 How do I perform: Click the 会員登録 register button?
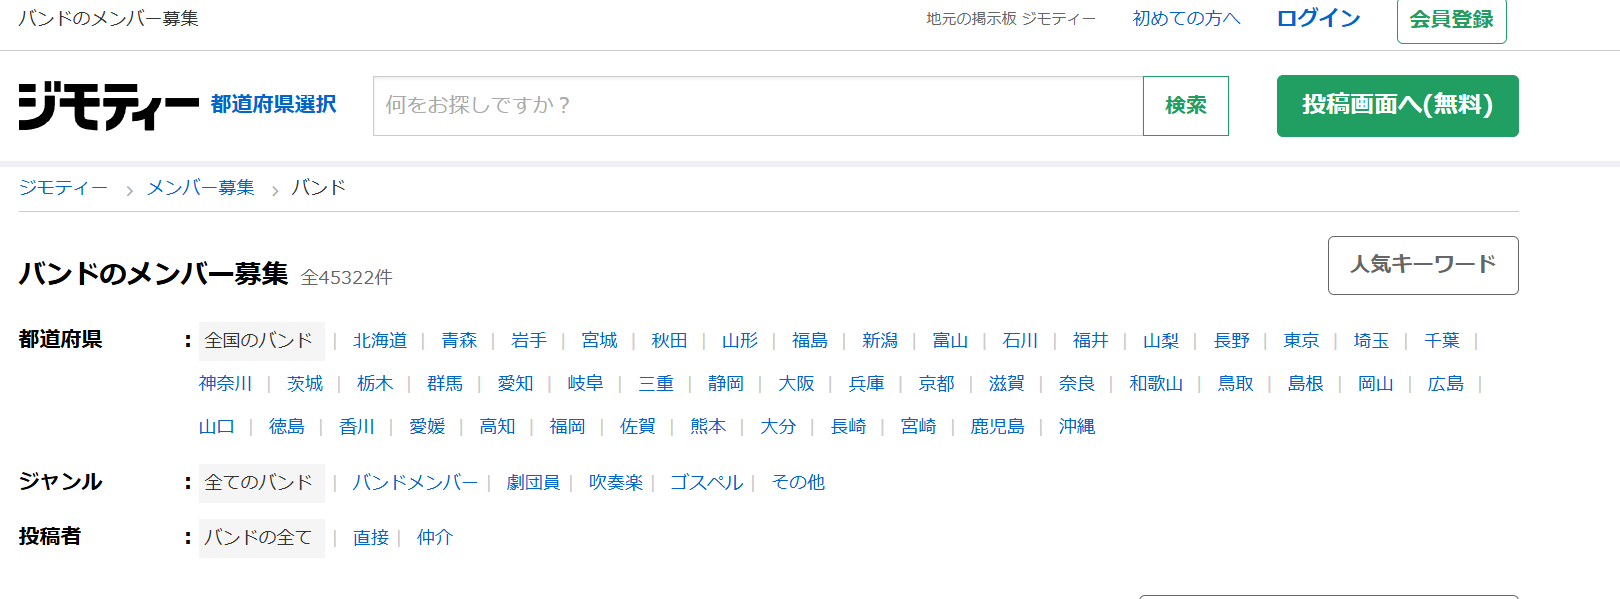pyautogui.click(x=1451, y=20)
